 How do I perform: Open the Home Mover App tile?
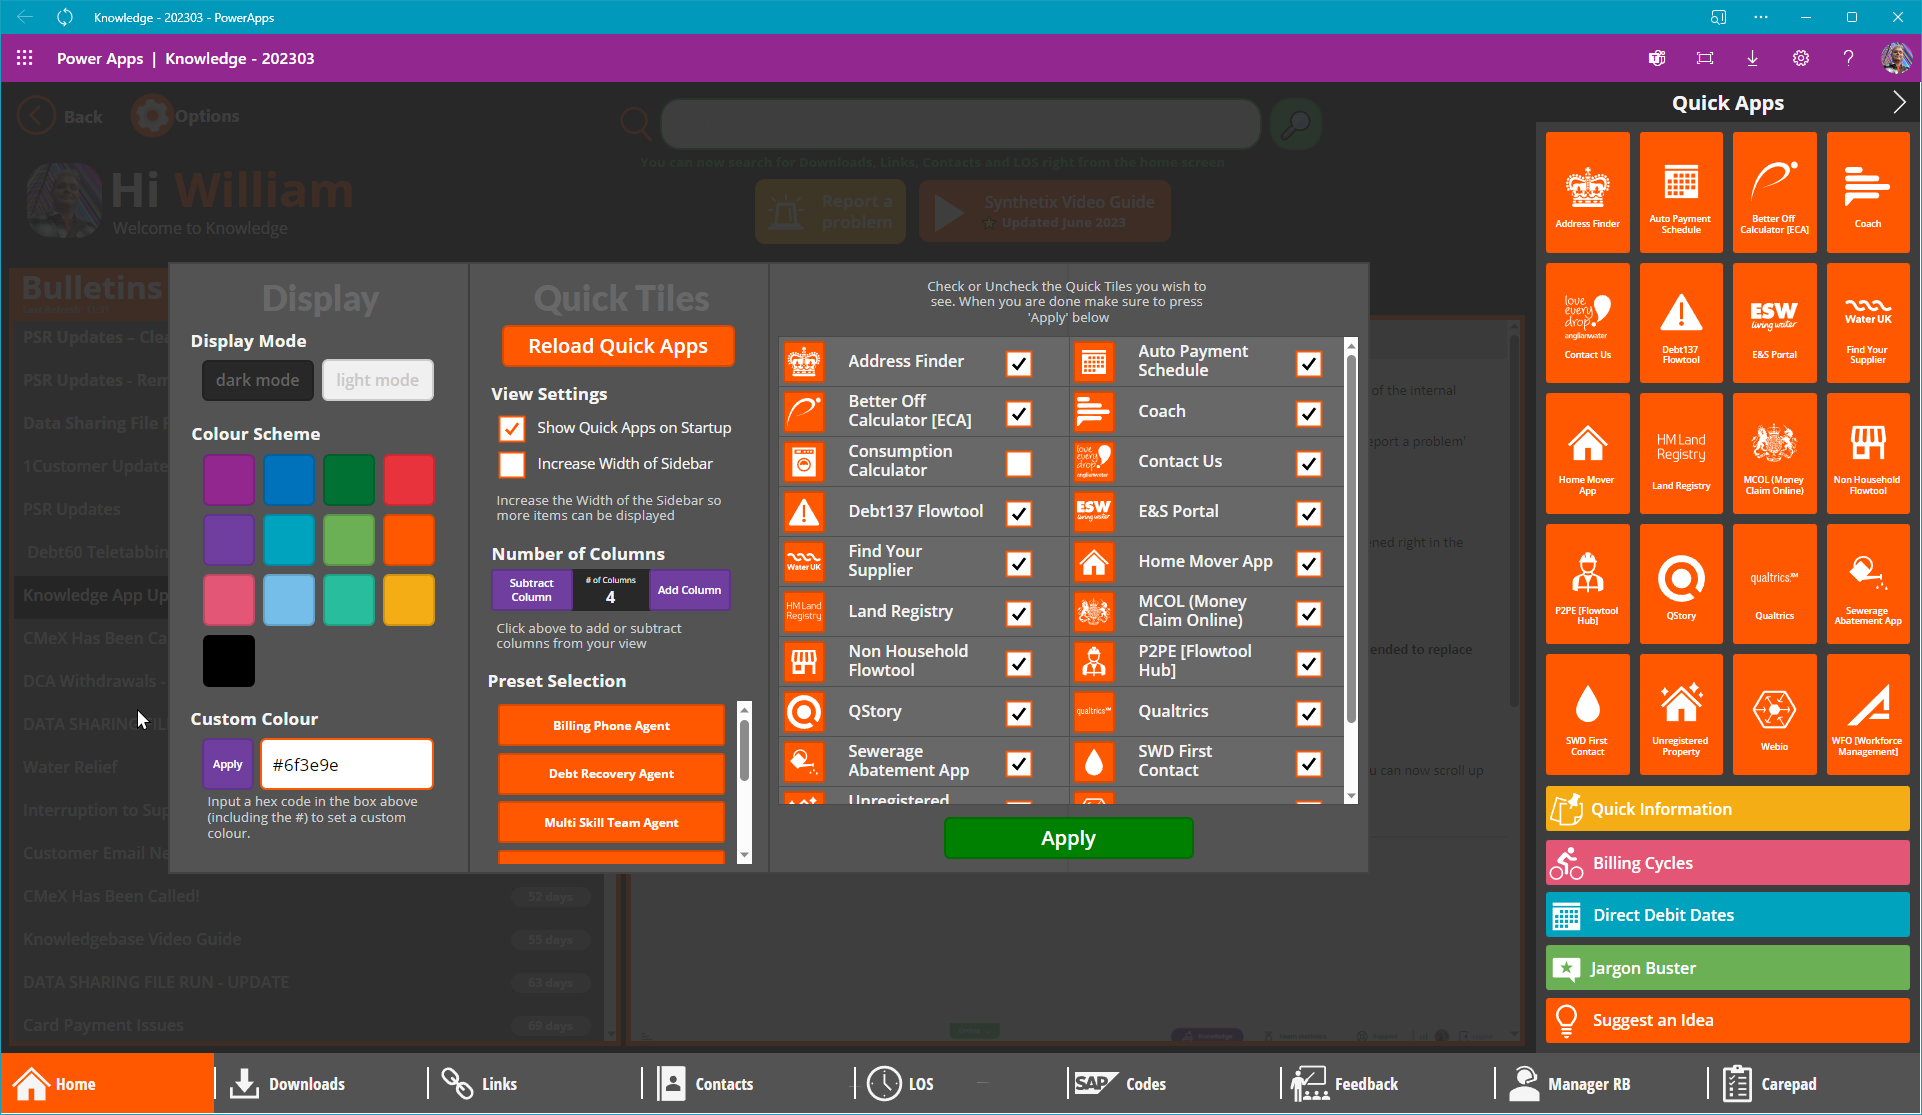click(1587, 453)
